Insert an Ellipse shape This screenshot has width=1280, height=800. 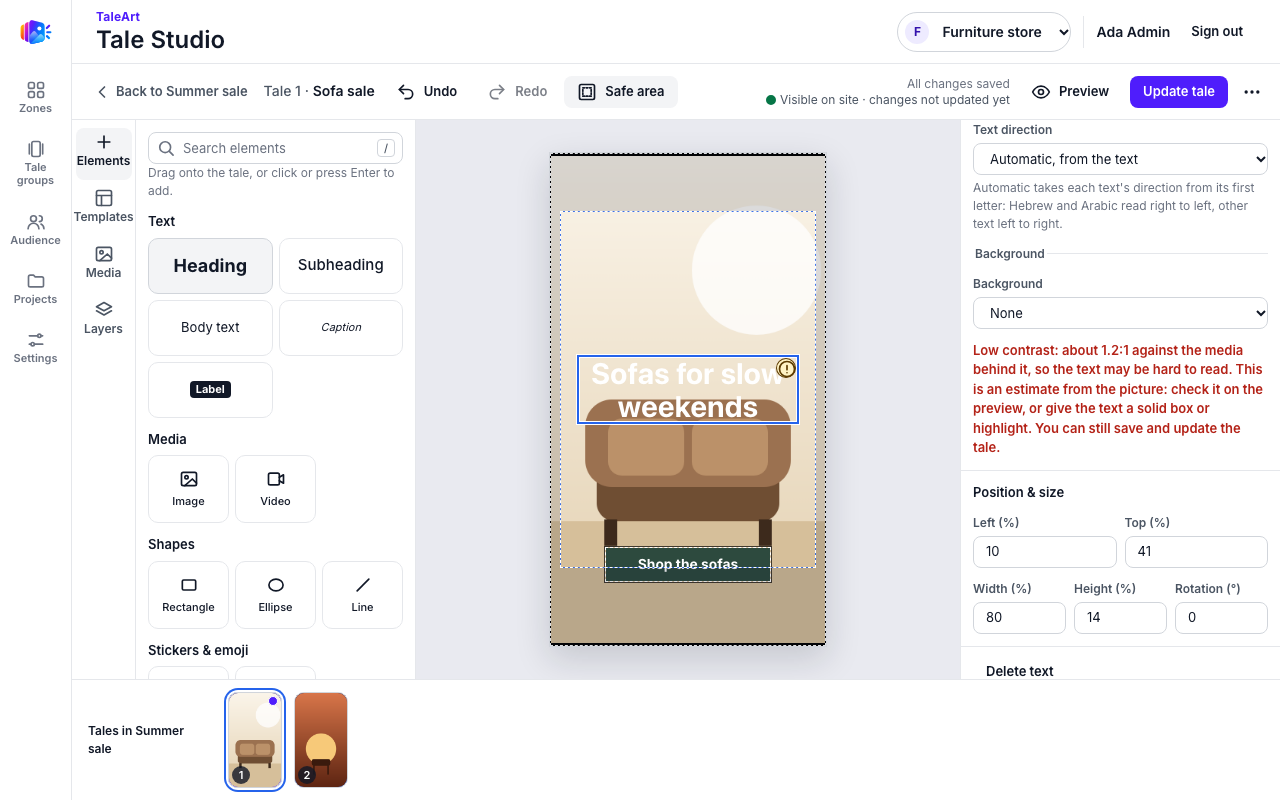point(275,595)
